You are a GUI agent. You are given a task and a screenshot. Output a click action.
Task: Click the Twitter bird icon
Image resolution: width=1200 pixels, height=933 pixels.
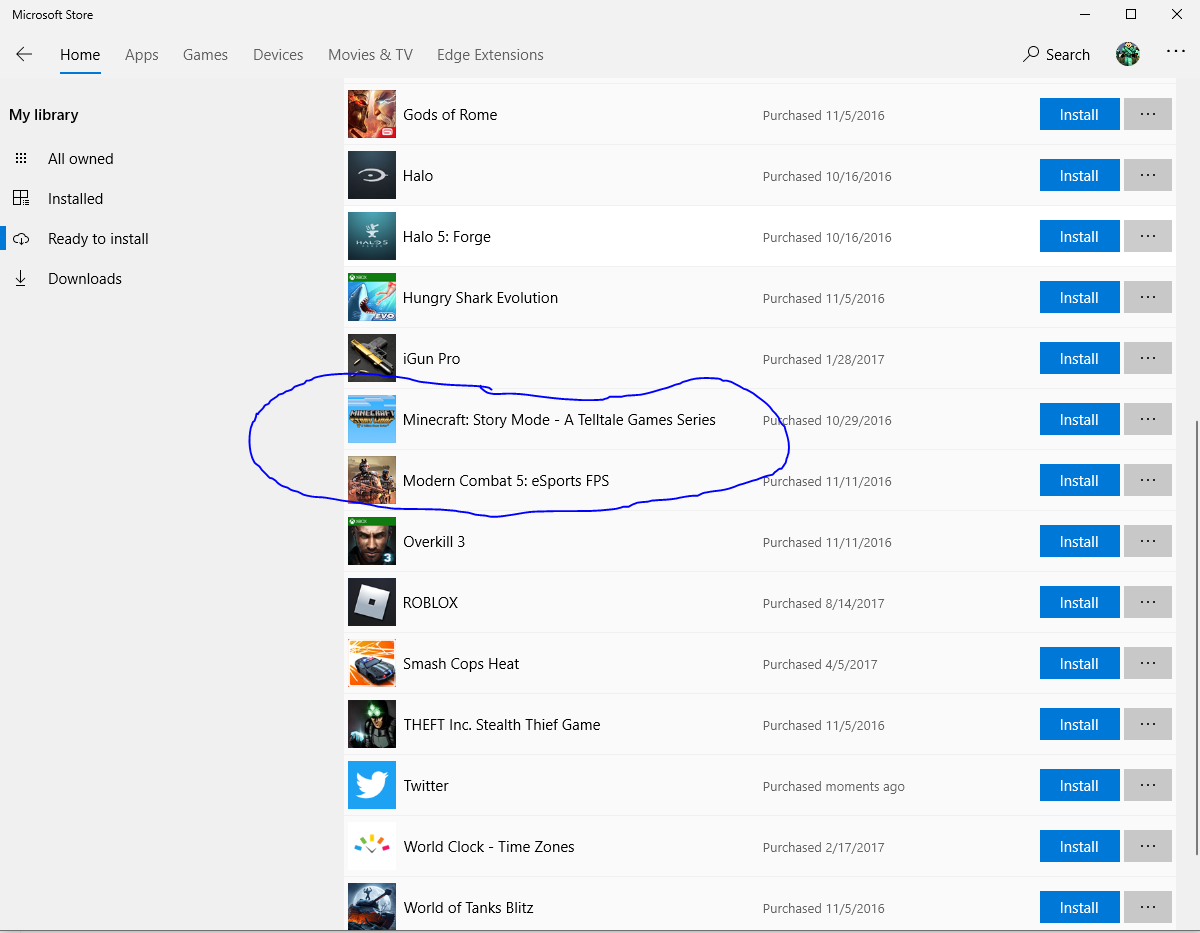coord(372,785)
